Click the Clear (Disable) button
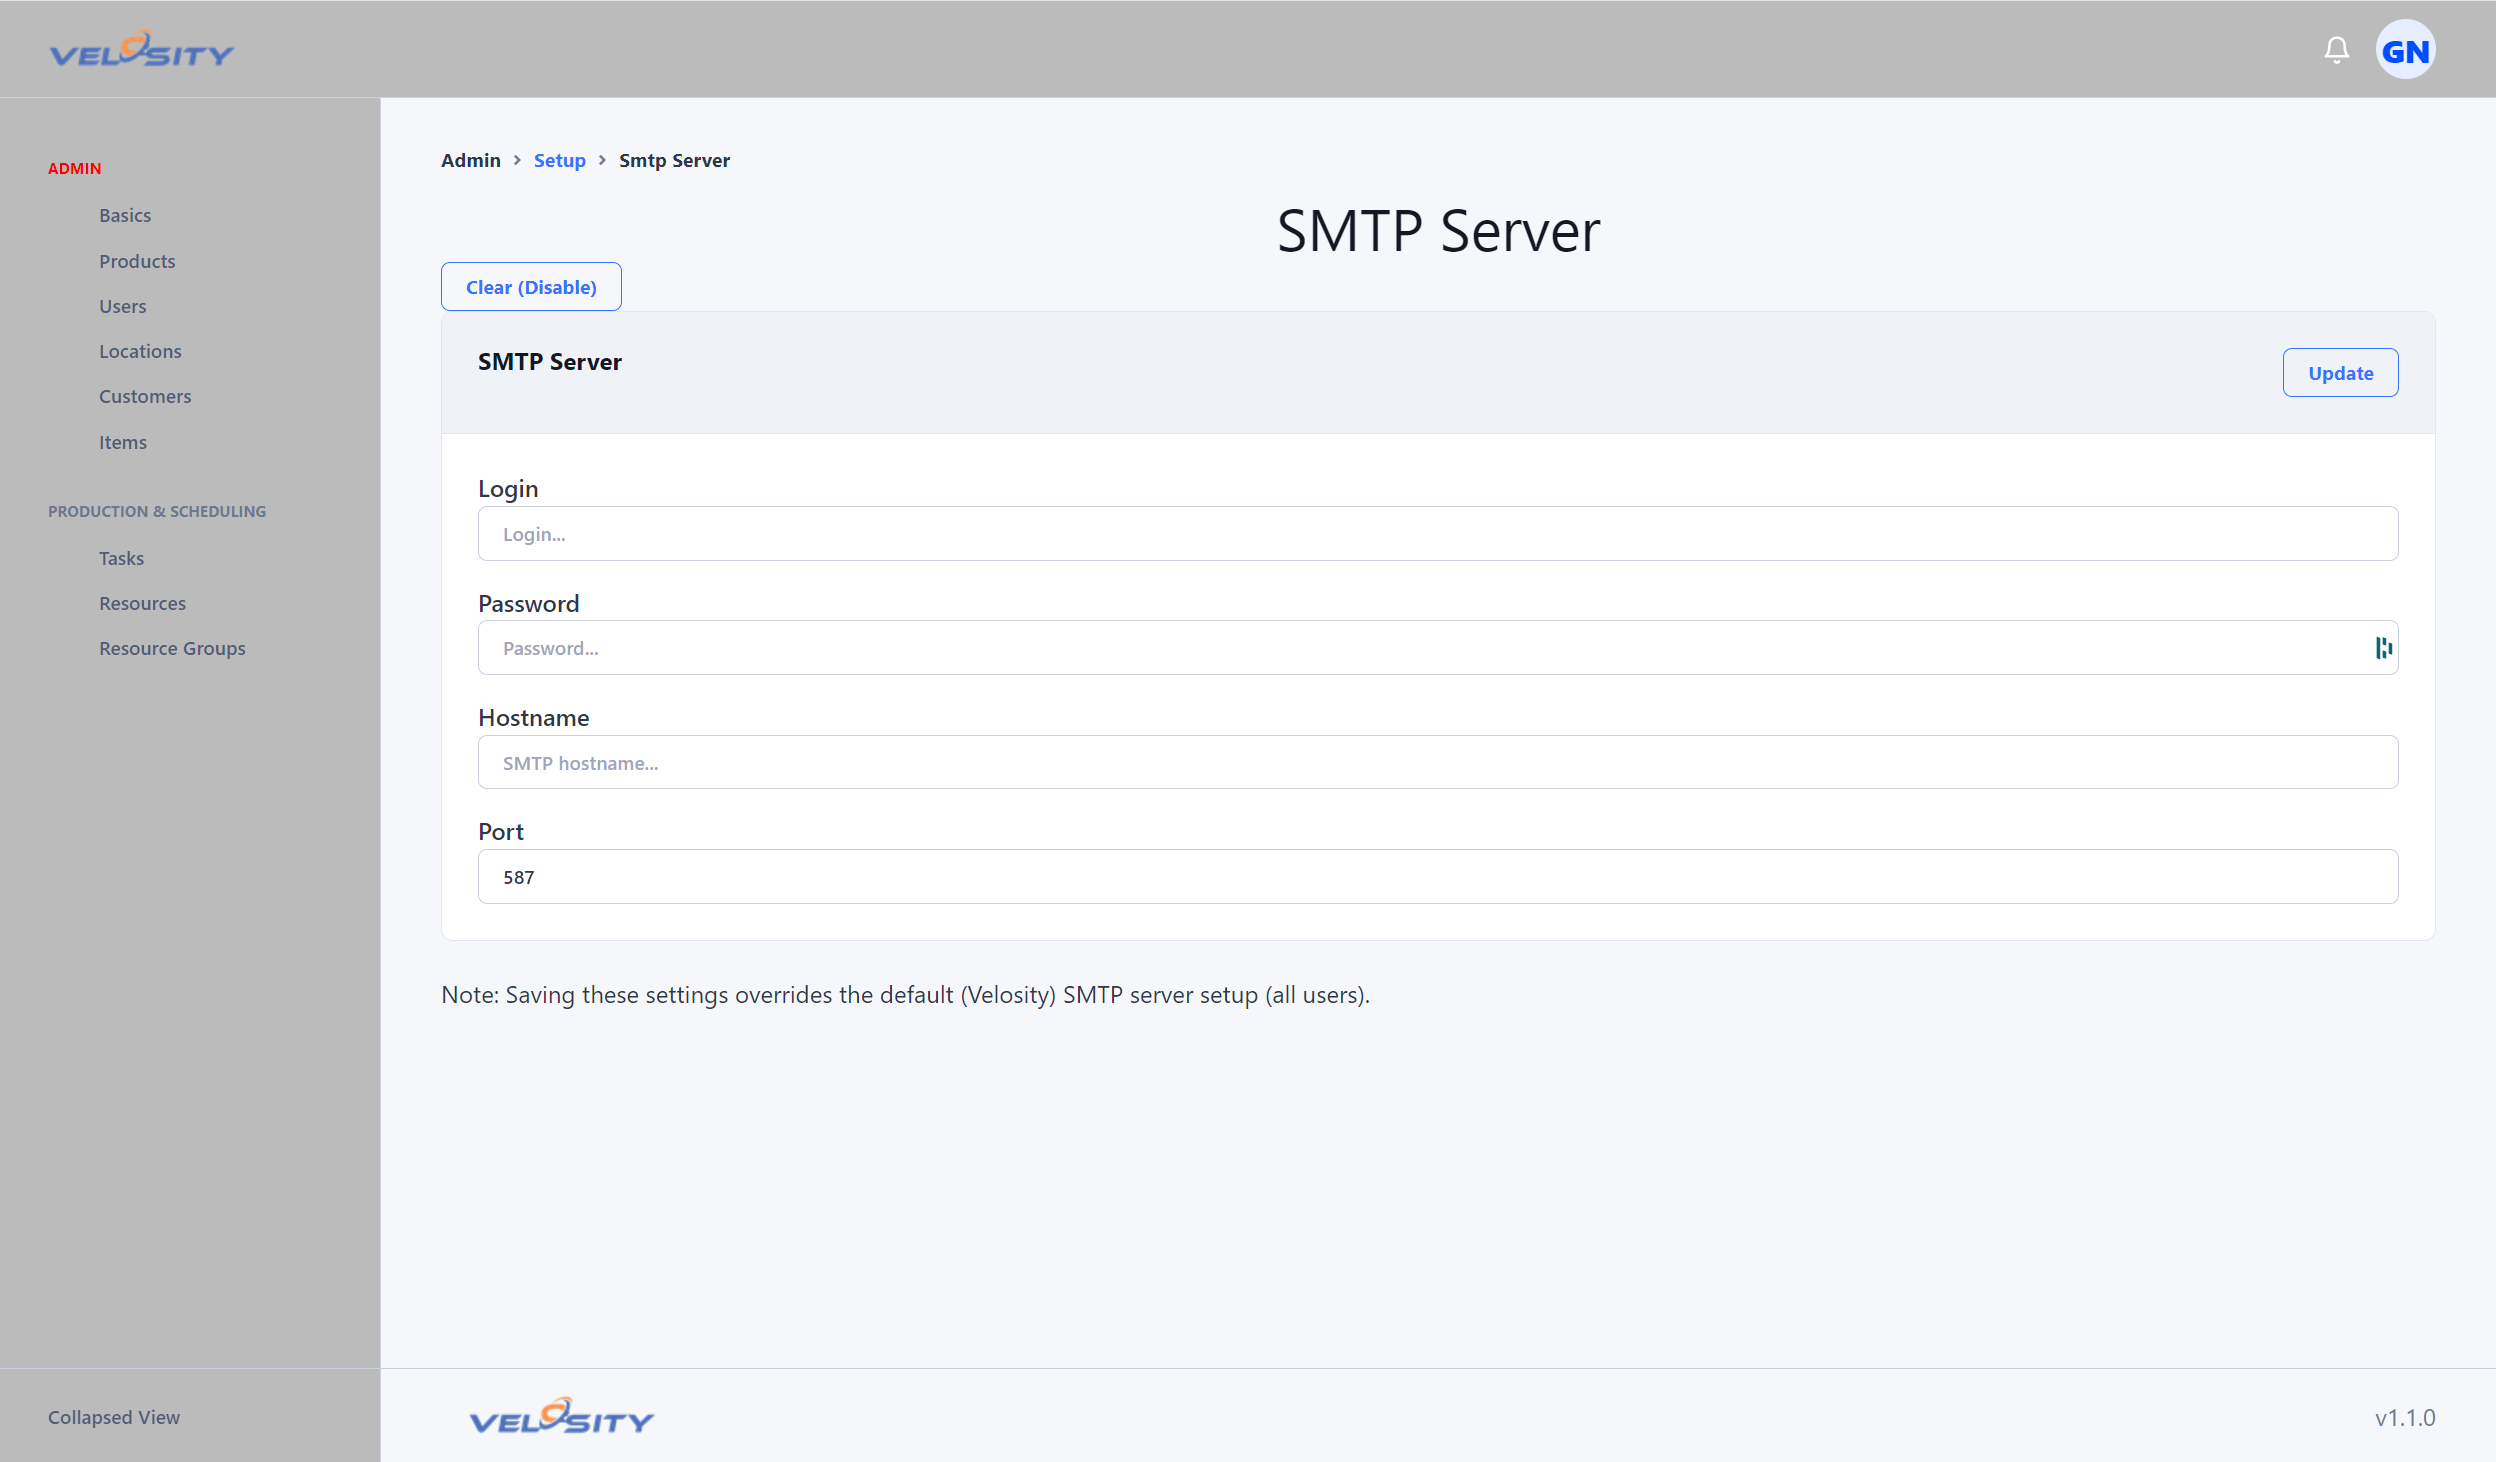Viewport: 2496px width, 1462px height. point(531,287)
